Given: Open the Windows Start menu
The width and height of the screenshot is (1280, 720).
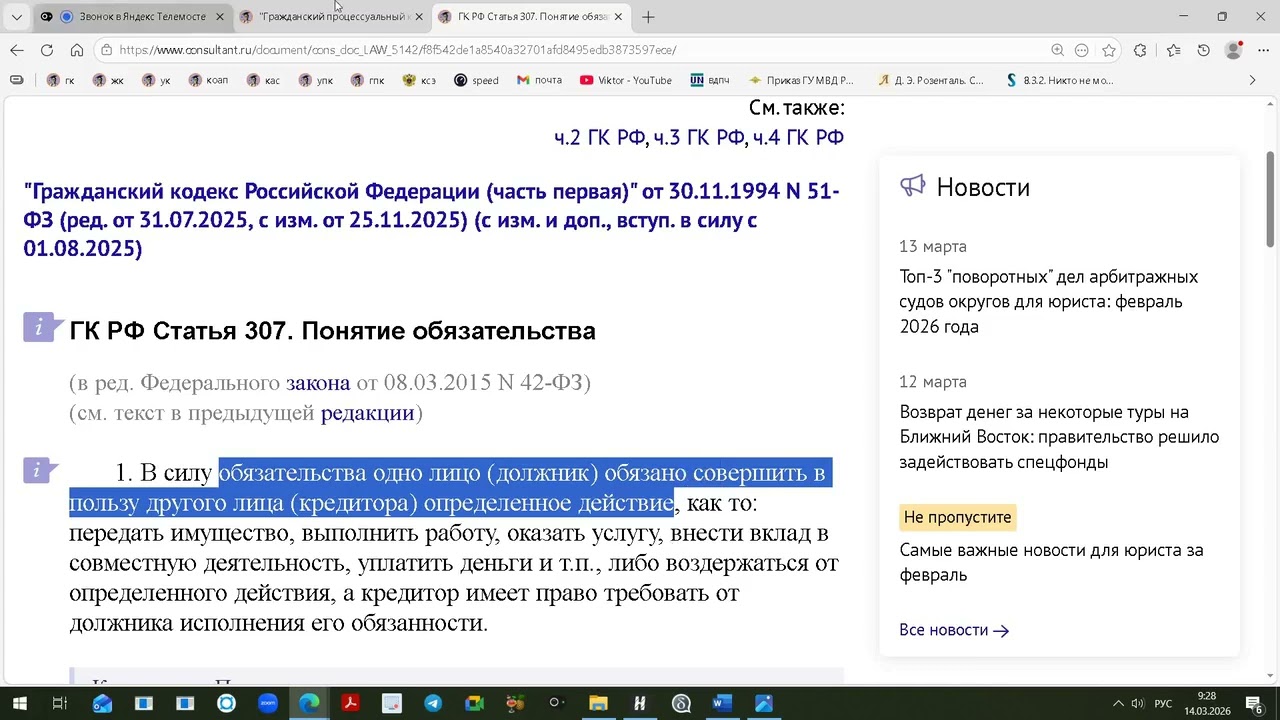Looking at the screenshot, I should pyautogui.click(x=19, y=703).
